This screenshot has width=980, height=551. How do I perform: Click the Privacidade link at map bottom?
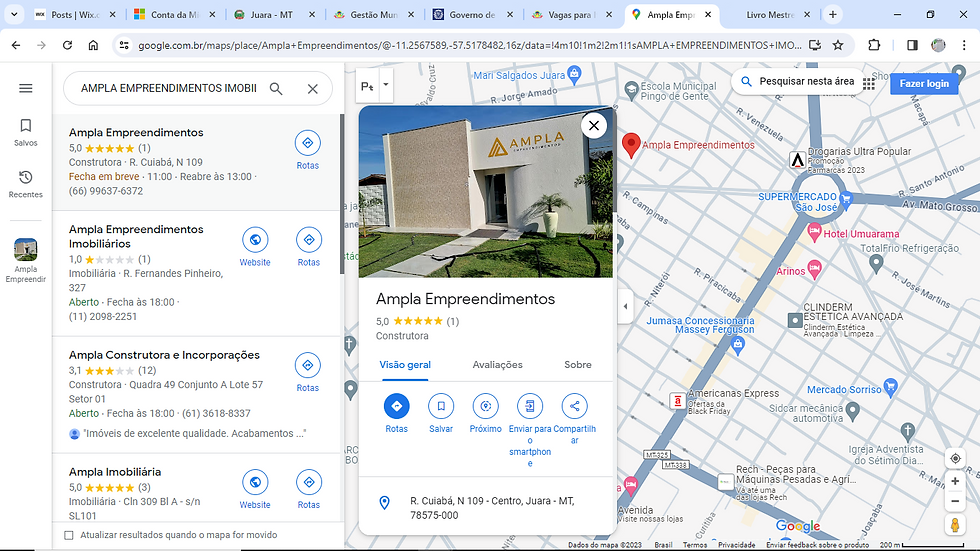click(736, 545)
